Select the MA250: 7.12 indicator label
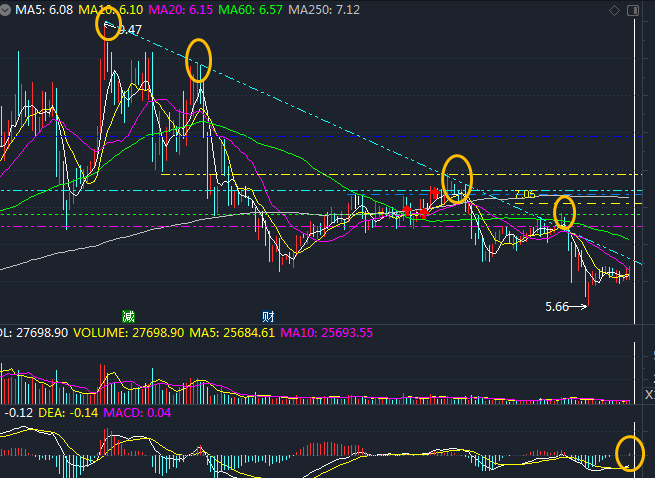This screenshot has height=478, width=655. [x=324, y=10]
